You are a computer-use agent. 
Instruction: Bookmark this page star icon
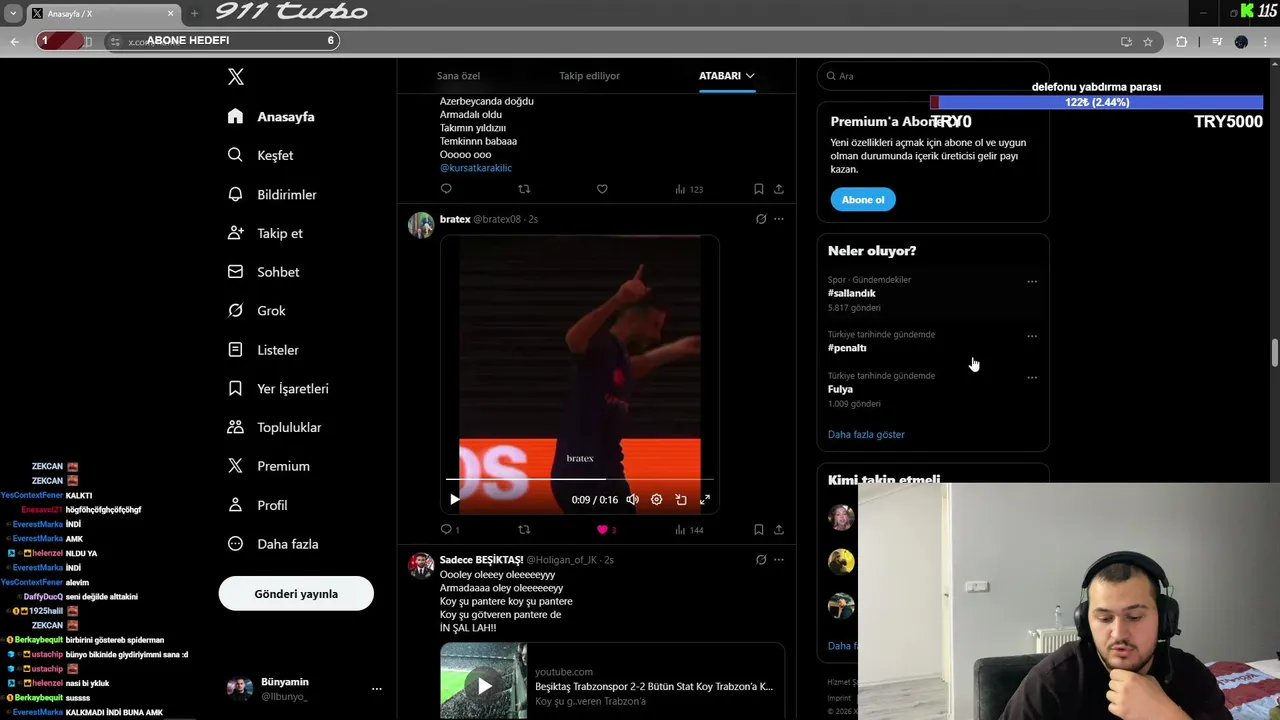[x=1148, y=41]
